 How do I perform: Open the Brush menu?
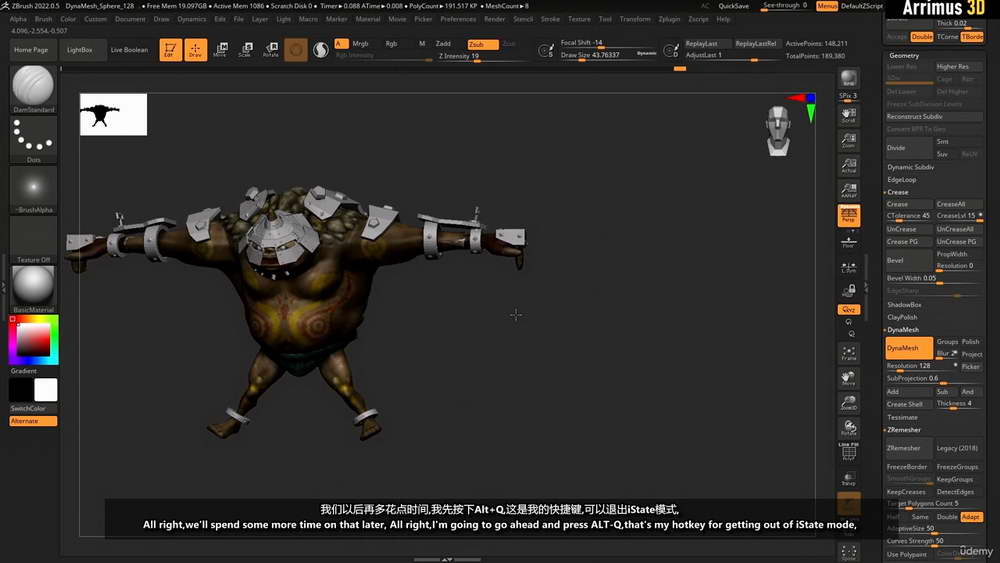[x=43, y=19]
